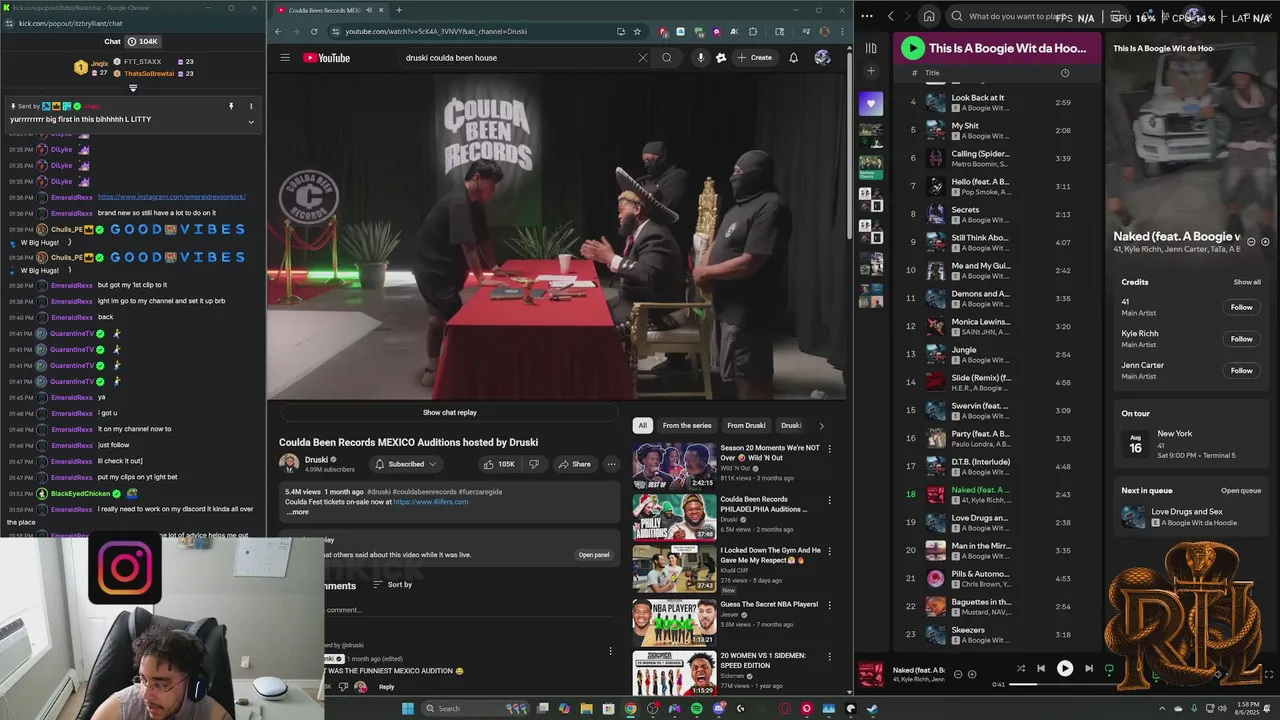
Task: Click Open panel for live comments
Action: tap(594, 555)
